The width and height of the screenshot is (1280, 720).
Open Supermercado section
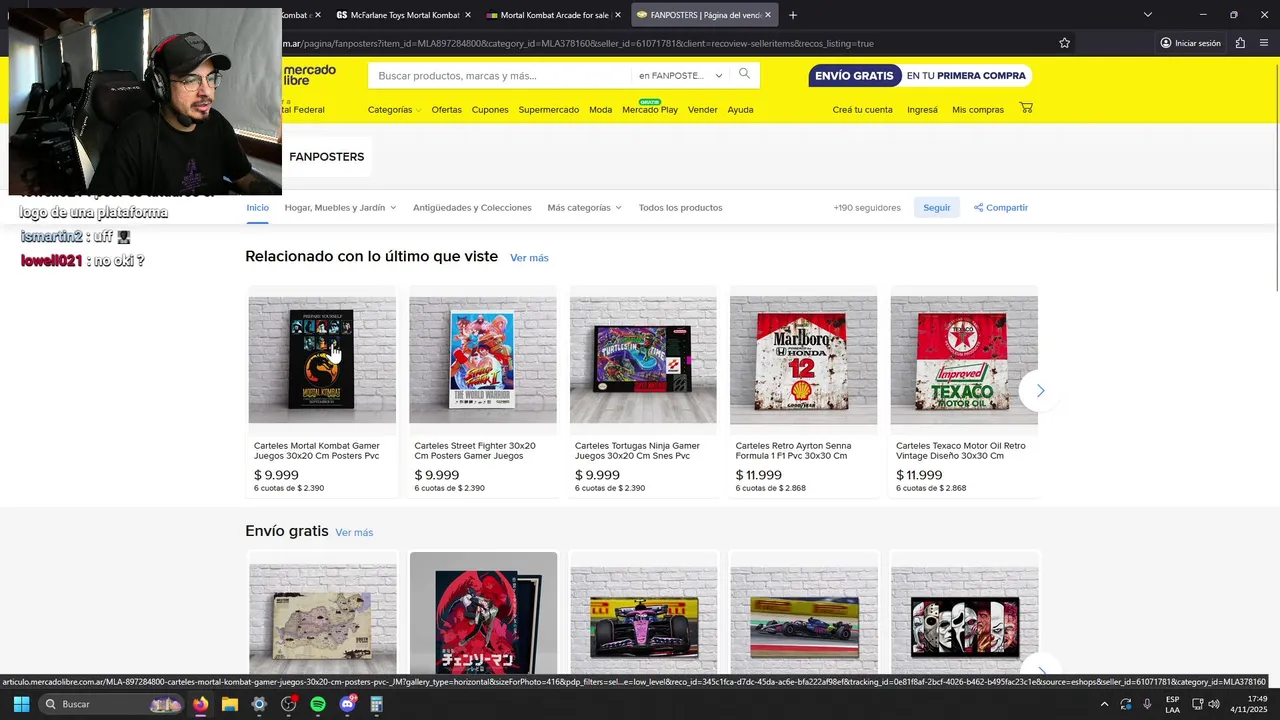[x=548, y=109]
